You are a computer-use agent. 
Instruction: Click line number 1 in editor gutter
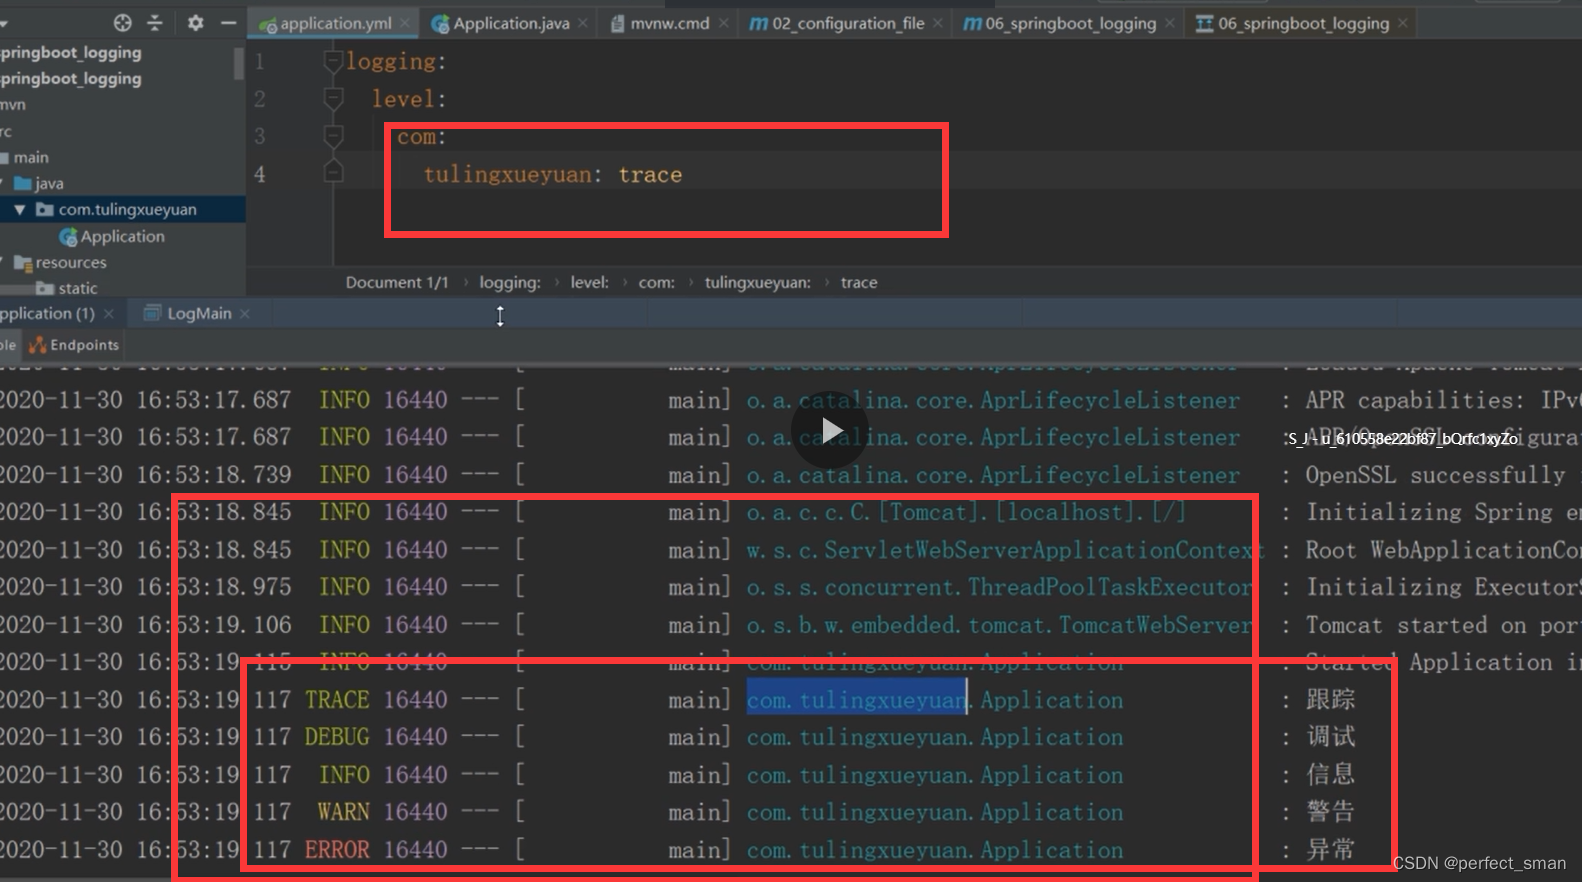tap(259, 62)
